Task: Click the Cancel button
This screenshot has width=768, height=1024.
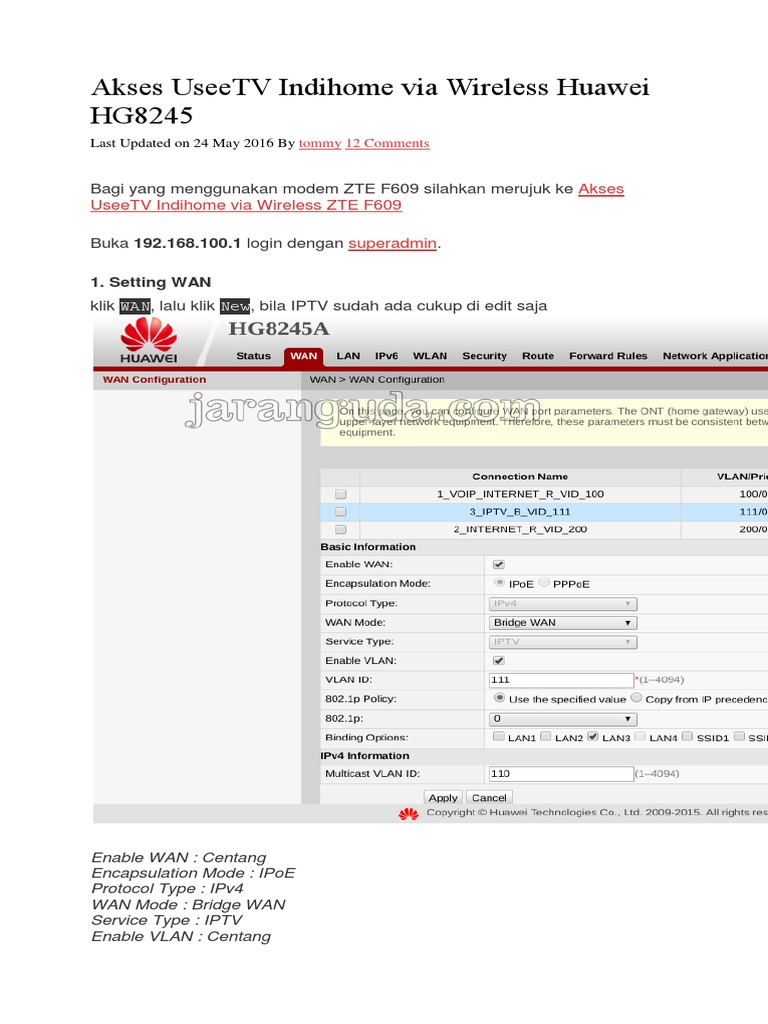Action: [489, 797]
